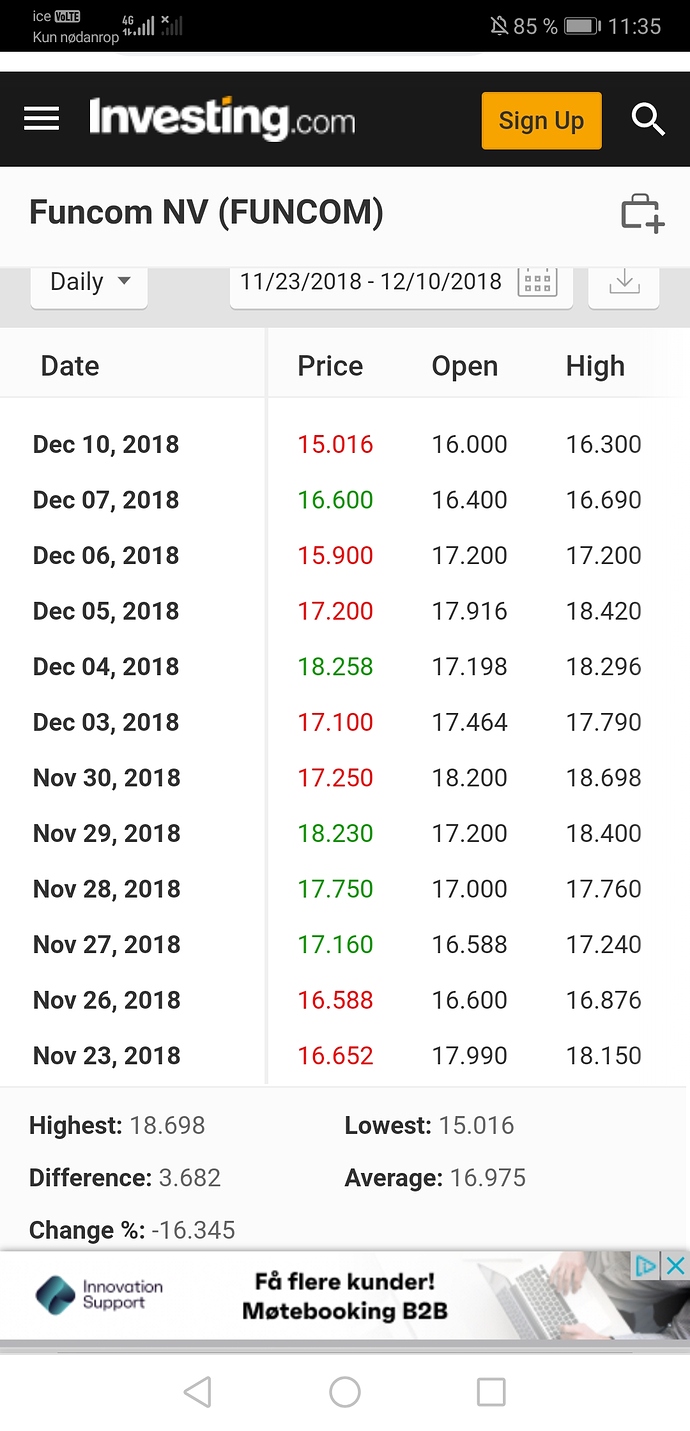Tap Android home circle button

click(345, 1392)
